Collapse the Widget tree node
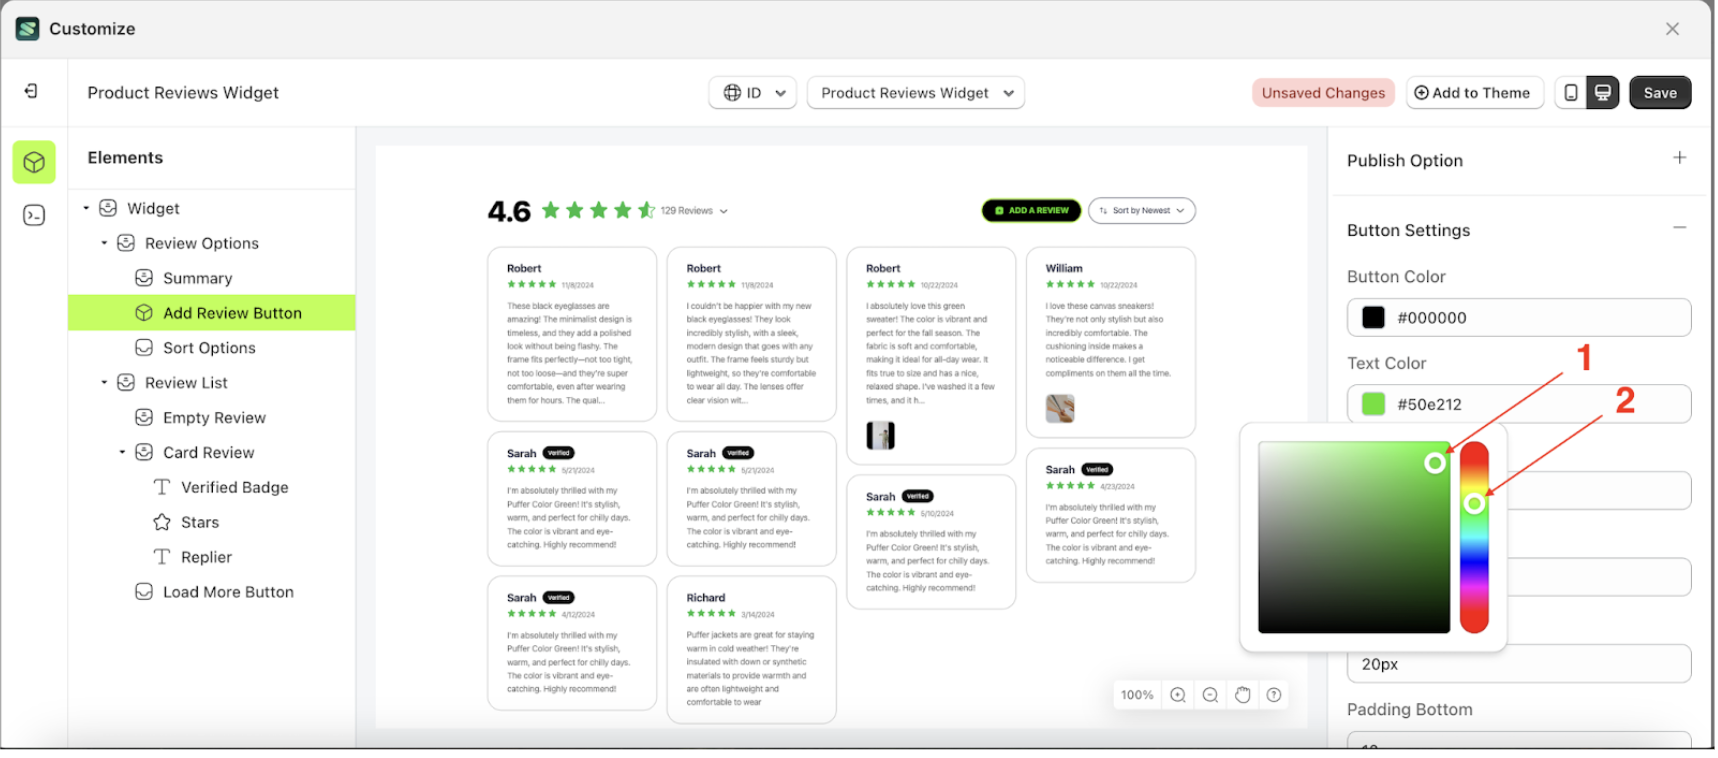1718x758 pixels. (86, 208)
